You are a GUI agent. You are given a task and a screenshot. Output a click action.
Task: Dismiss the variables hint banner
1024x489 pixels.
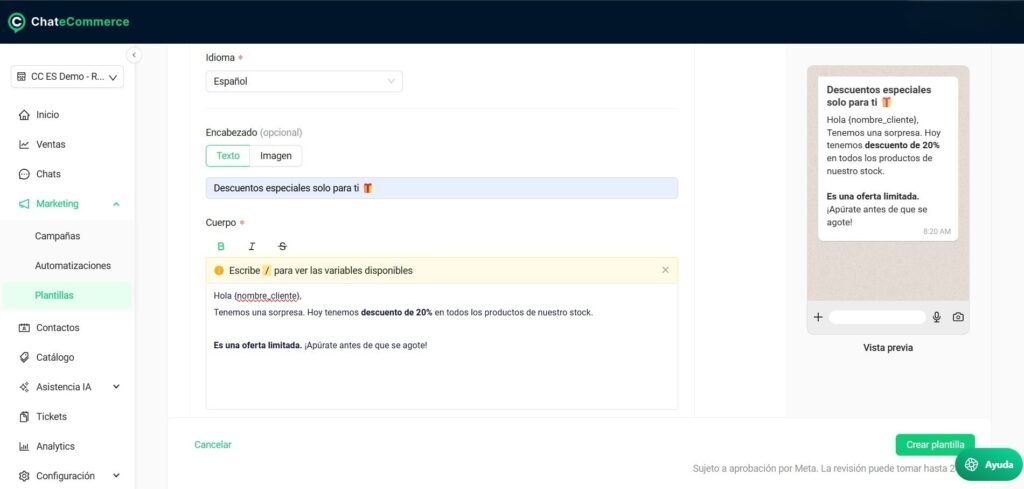click(x=665, y=270)
